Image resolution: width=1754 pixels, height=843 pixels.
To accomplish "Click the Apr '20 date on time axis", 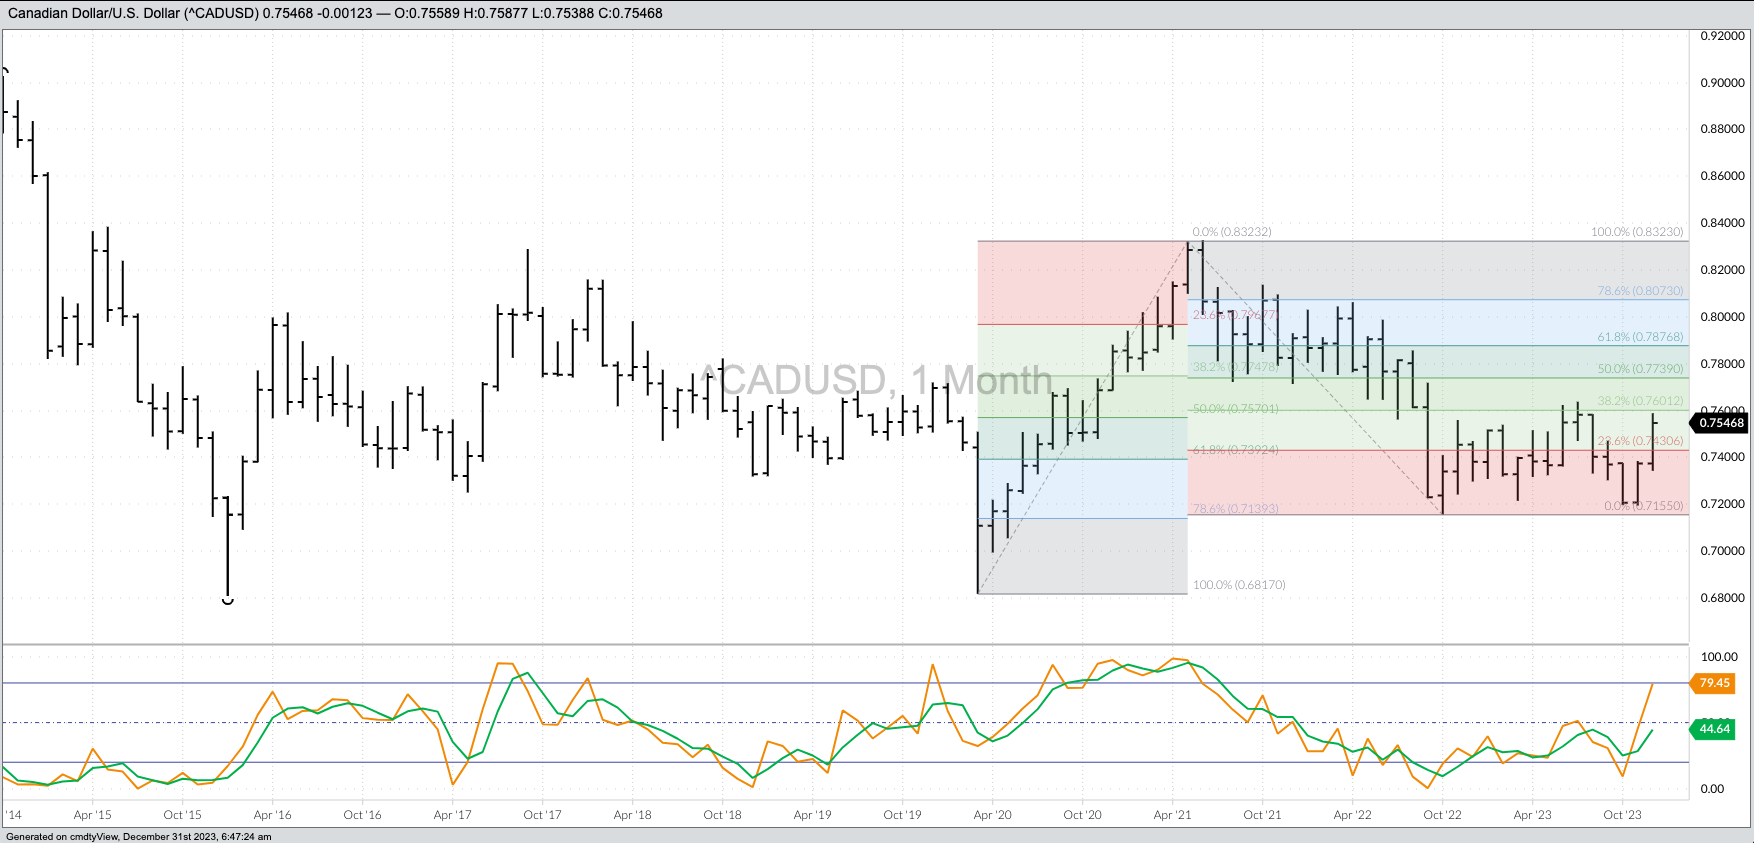I will coord(992,815).
